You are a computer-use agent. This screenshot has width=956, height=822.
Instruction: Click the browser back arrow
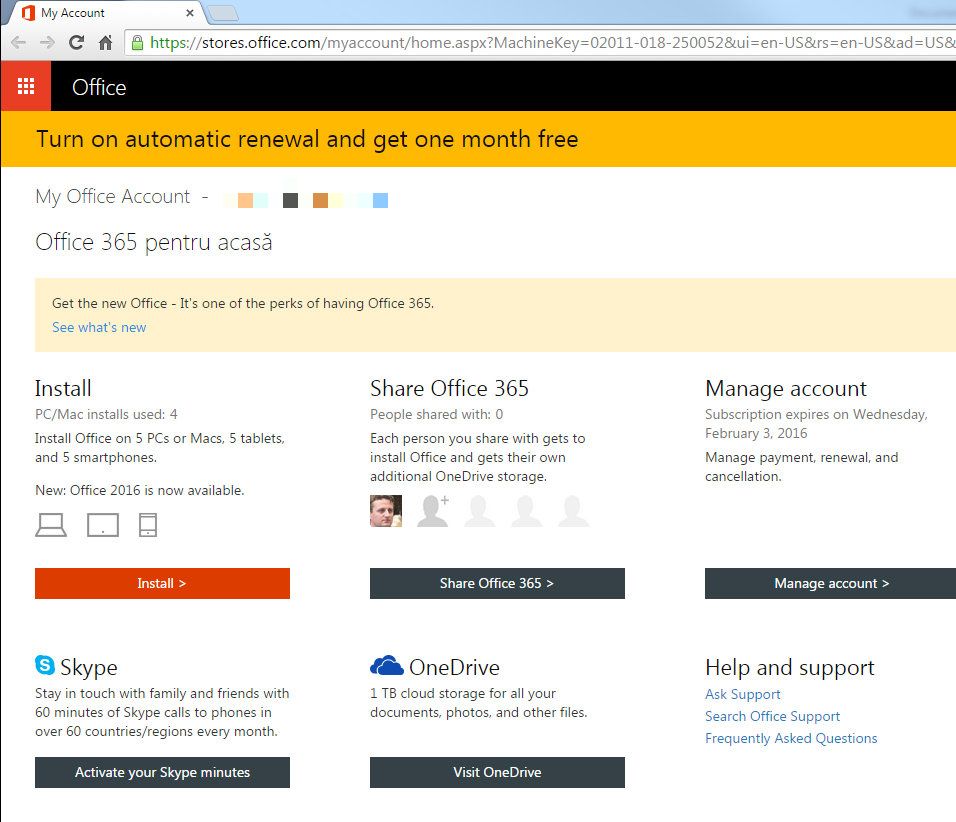coord(18,43)
